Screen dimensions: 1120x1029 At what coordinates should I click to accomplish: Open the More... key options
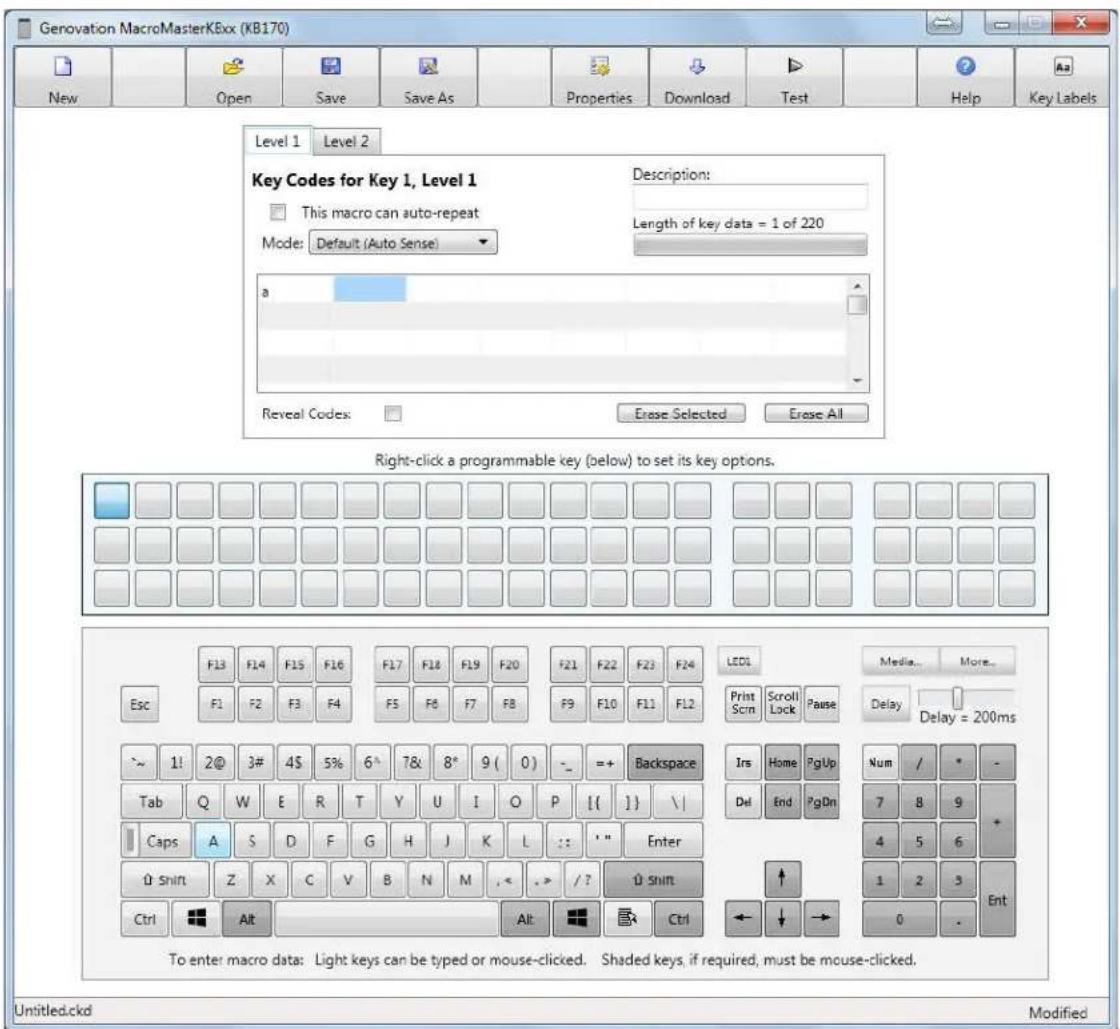976,661
